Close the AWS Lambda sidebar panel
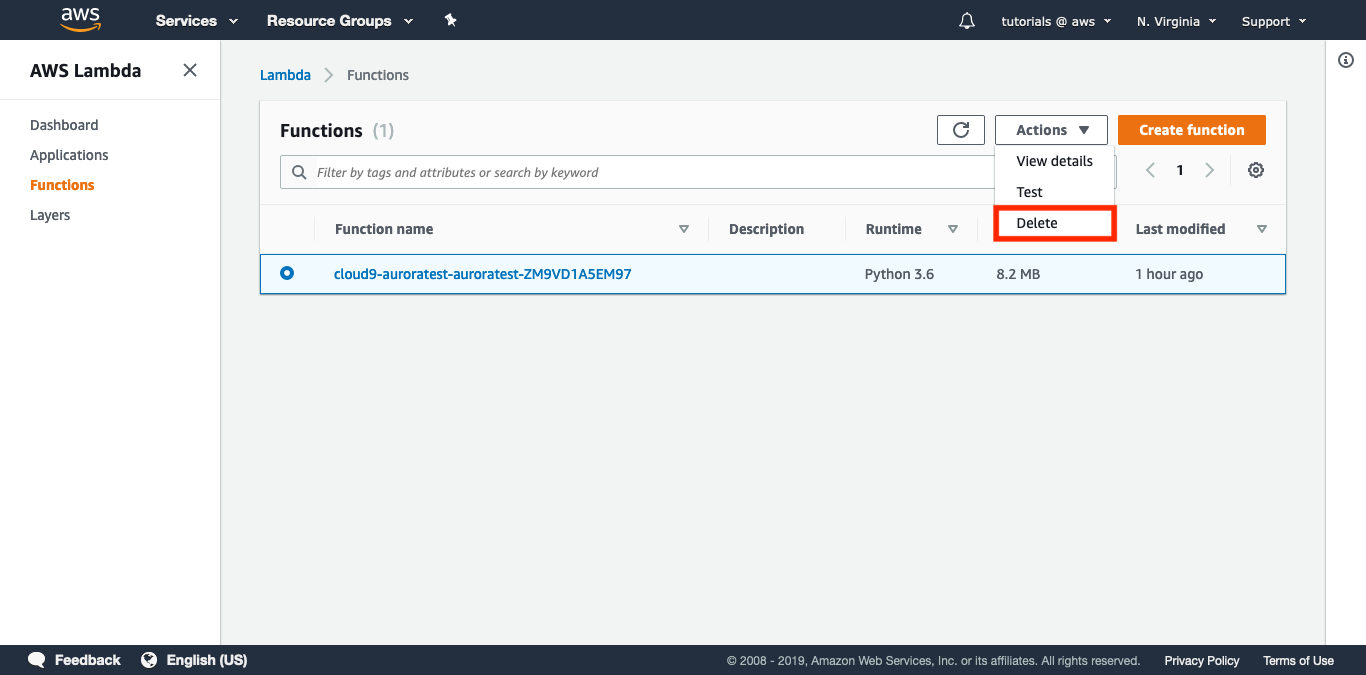 pyautogui.click(x=190, y=70)
